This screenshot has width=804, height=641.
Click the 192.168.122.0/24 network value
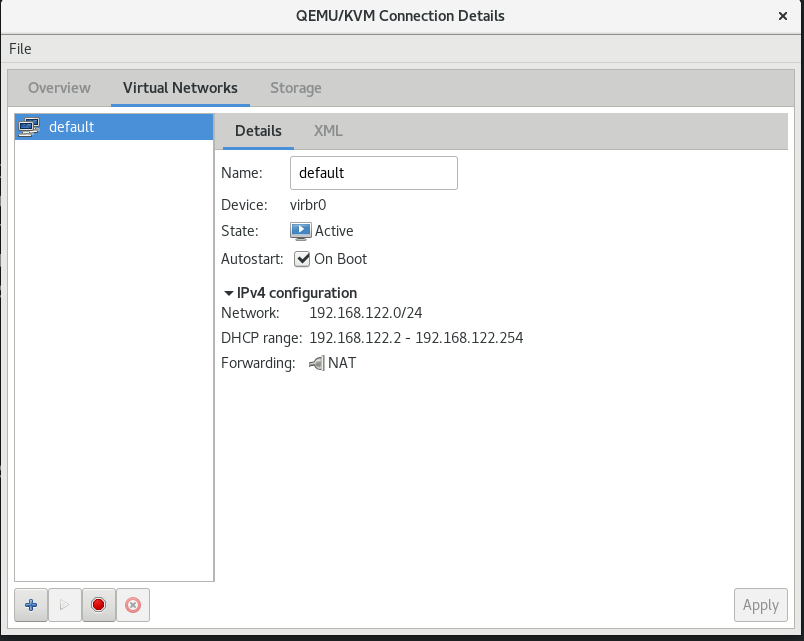pos(366,313)
